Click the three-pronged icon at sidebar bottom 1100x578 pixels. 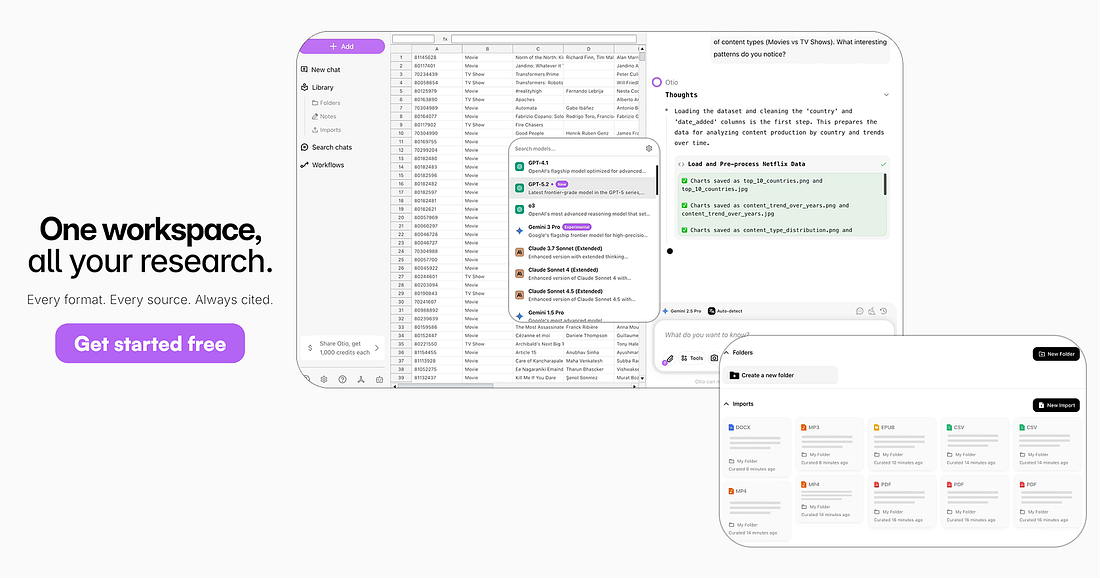pyautogui.click(x=361, y=379)
